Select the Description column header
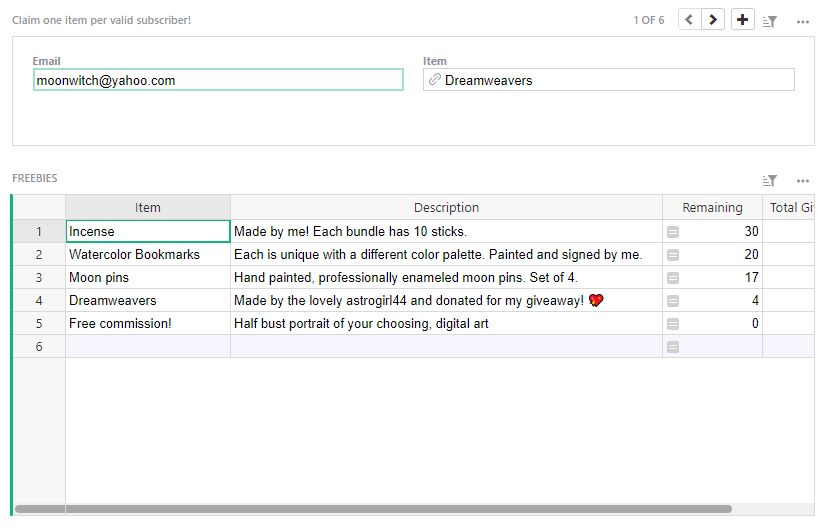 point(446,208)
